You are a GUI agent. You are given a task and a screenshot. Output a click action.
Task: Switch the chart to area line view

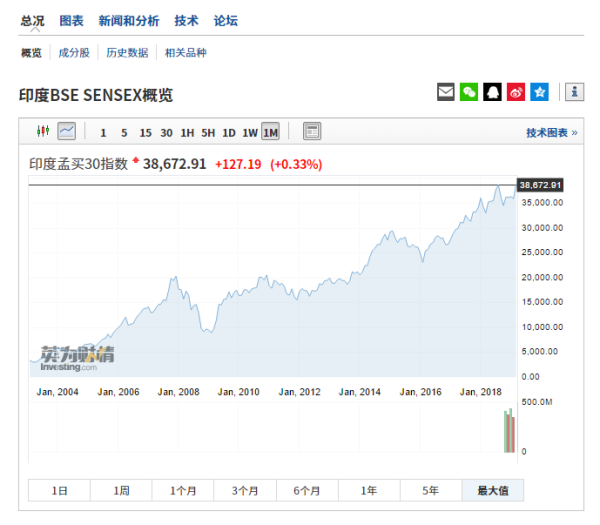click(67, 131)
